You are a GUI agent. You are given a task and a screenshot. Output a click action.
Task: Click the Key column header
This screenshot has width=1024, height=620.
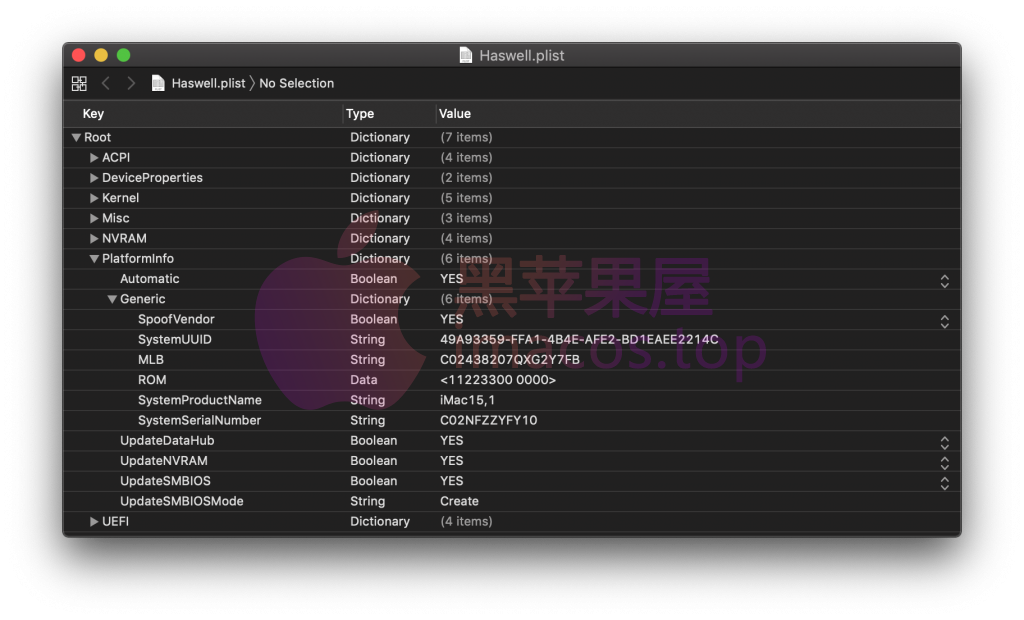tap(93, 114)
